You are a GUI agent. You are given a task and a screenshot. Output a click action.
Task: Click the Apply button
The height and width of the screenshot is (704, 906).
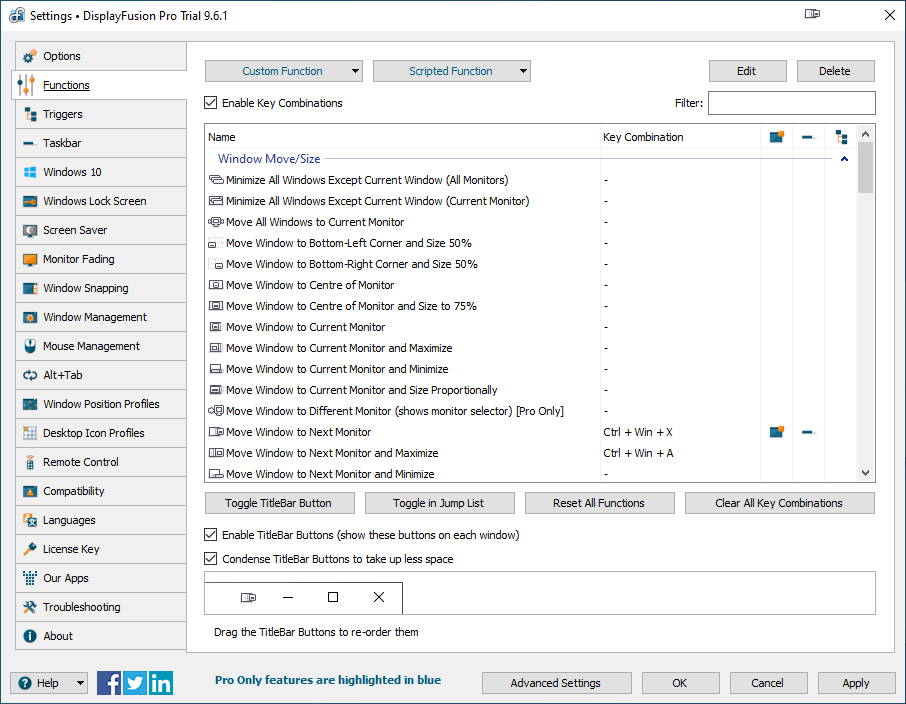click(x=856, y=683)
